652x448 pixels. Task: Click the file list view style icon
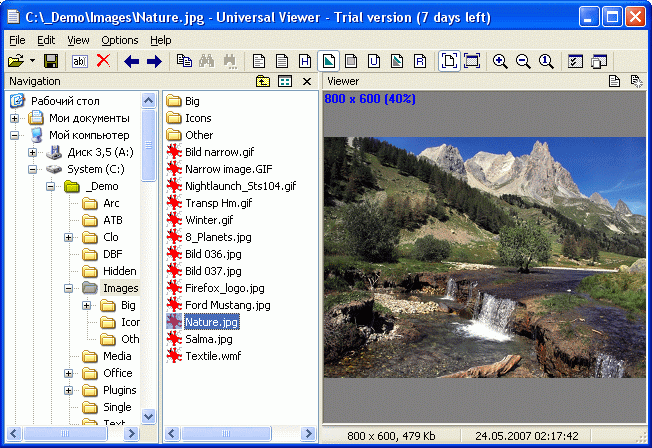285,81
